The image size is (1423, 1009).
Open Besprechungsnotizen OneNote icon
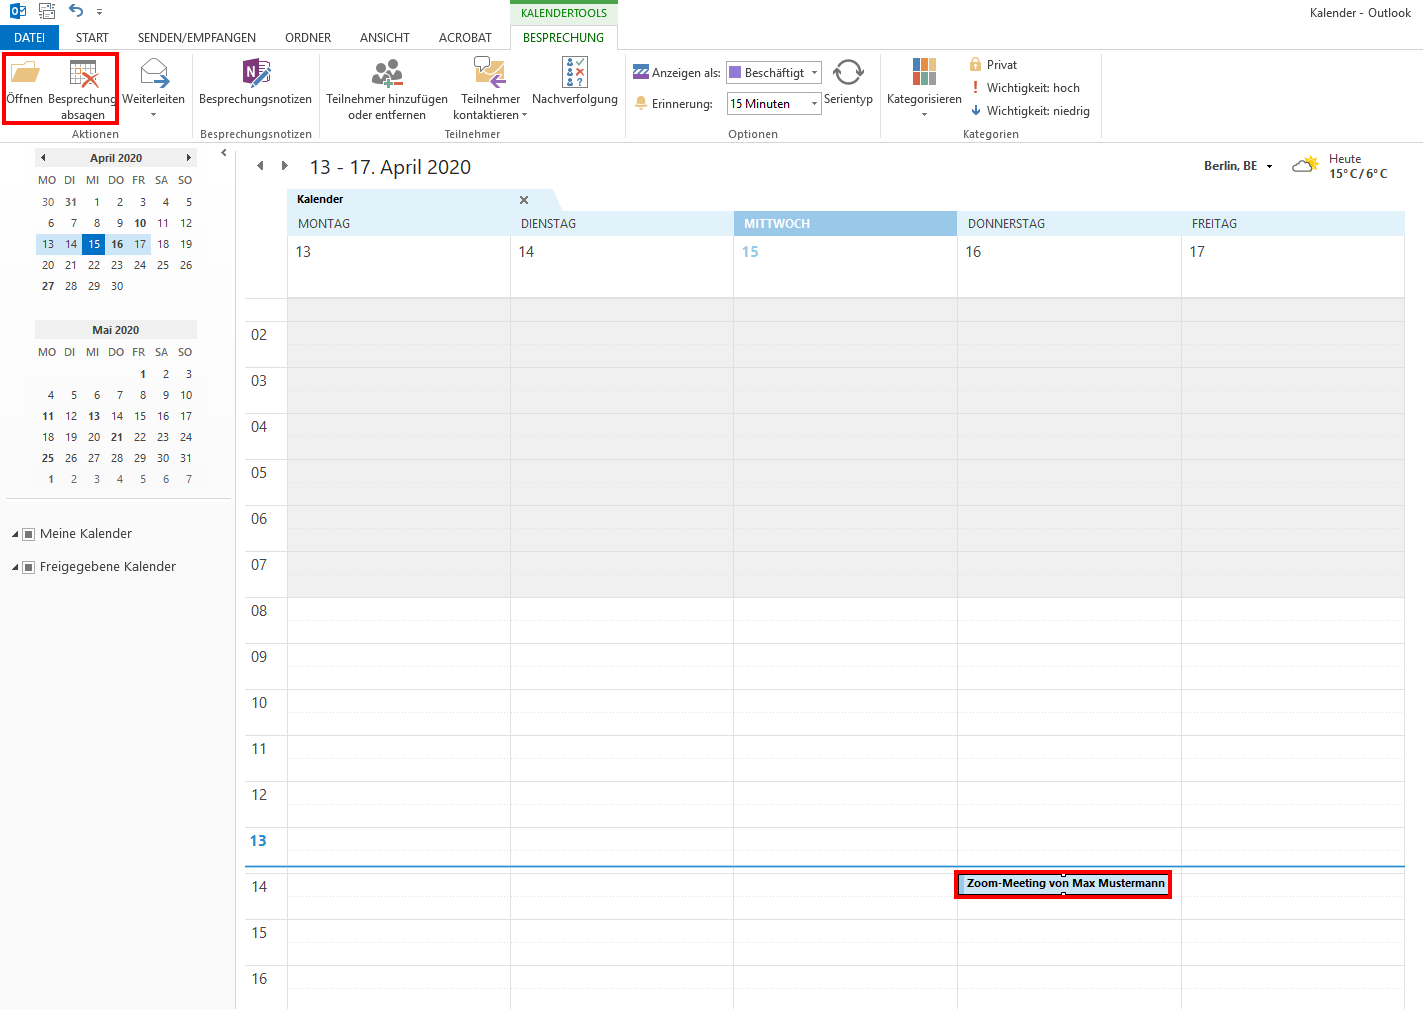pyautogui.click(x=256, y=74)
